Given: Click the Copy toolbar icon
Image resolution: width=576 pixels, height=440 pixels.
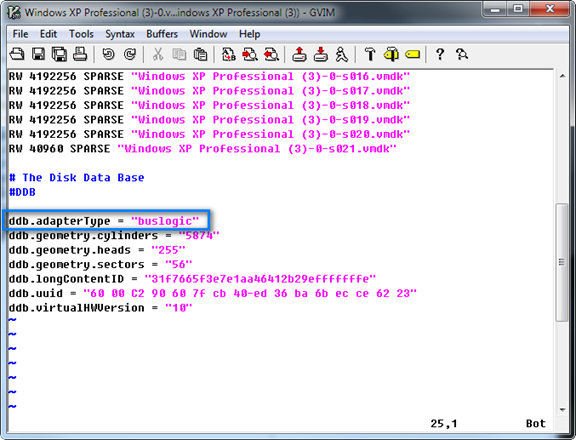Looking at the screenshot, I should point(179,54).
